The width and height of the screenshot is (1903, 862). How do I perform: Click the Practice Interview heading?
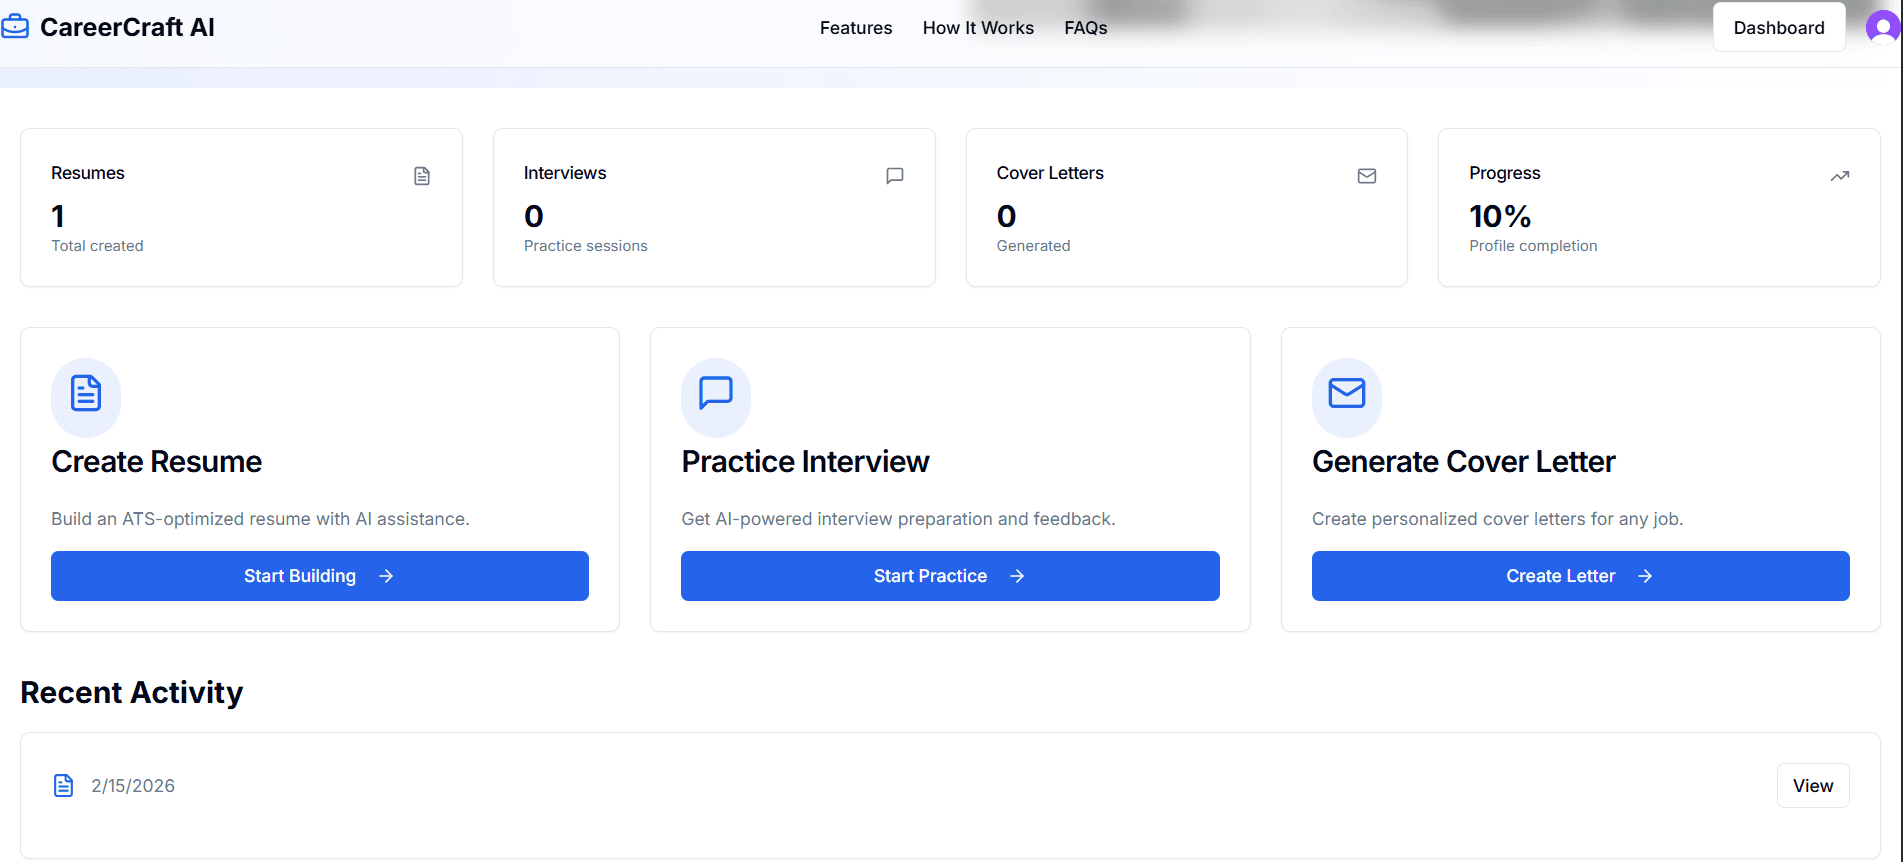coord(805,462)
